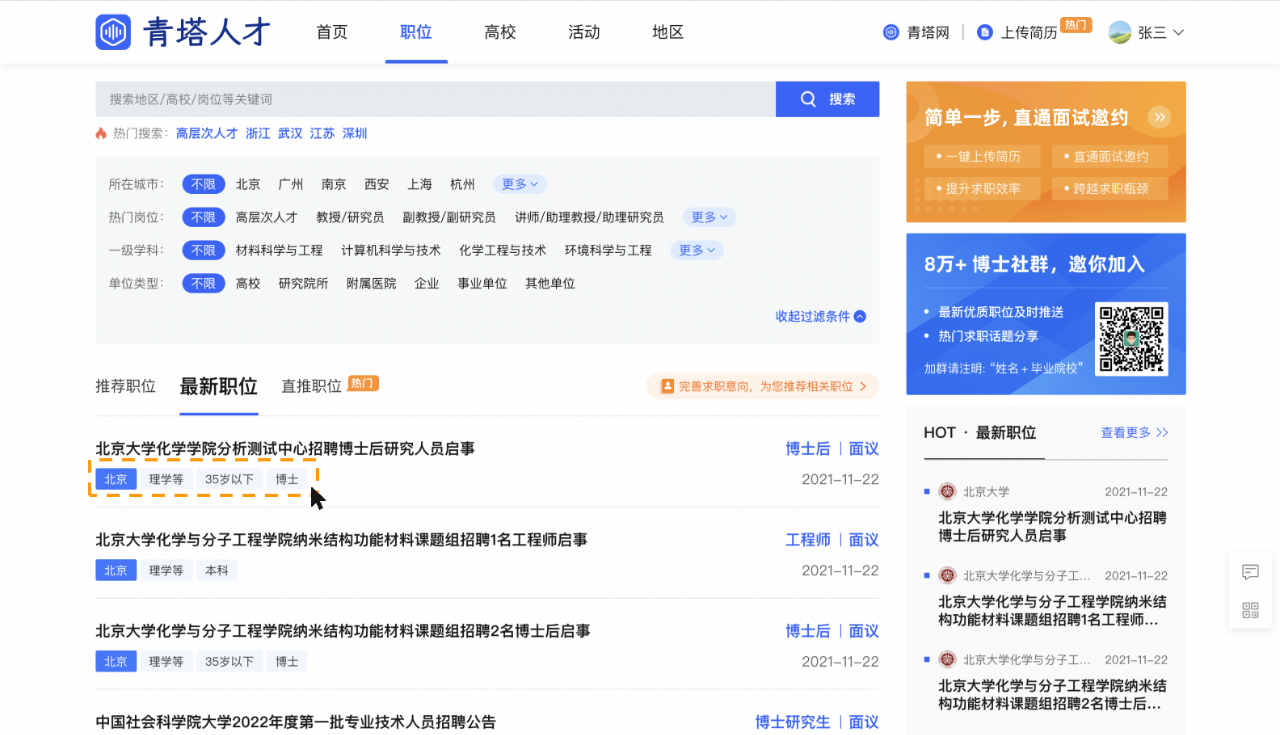Click the magnifier icon in search button
Viewport: 1280px width, 735px height.
click(810, 99)
